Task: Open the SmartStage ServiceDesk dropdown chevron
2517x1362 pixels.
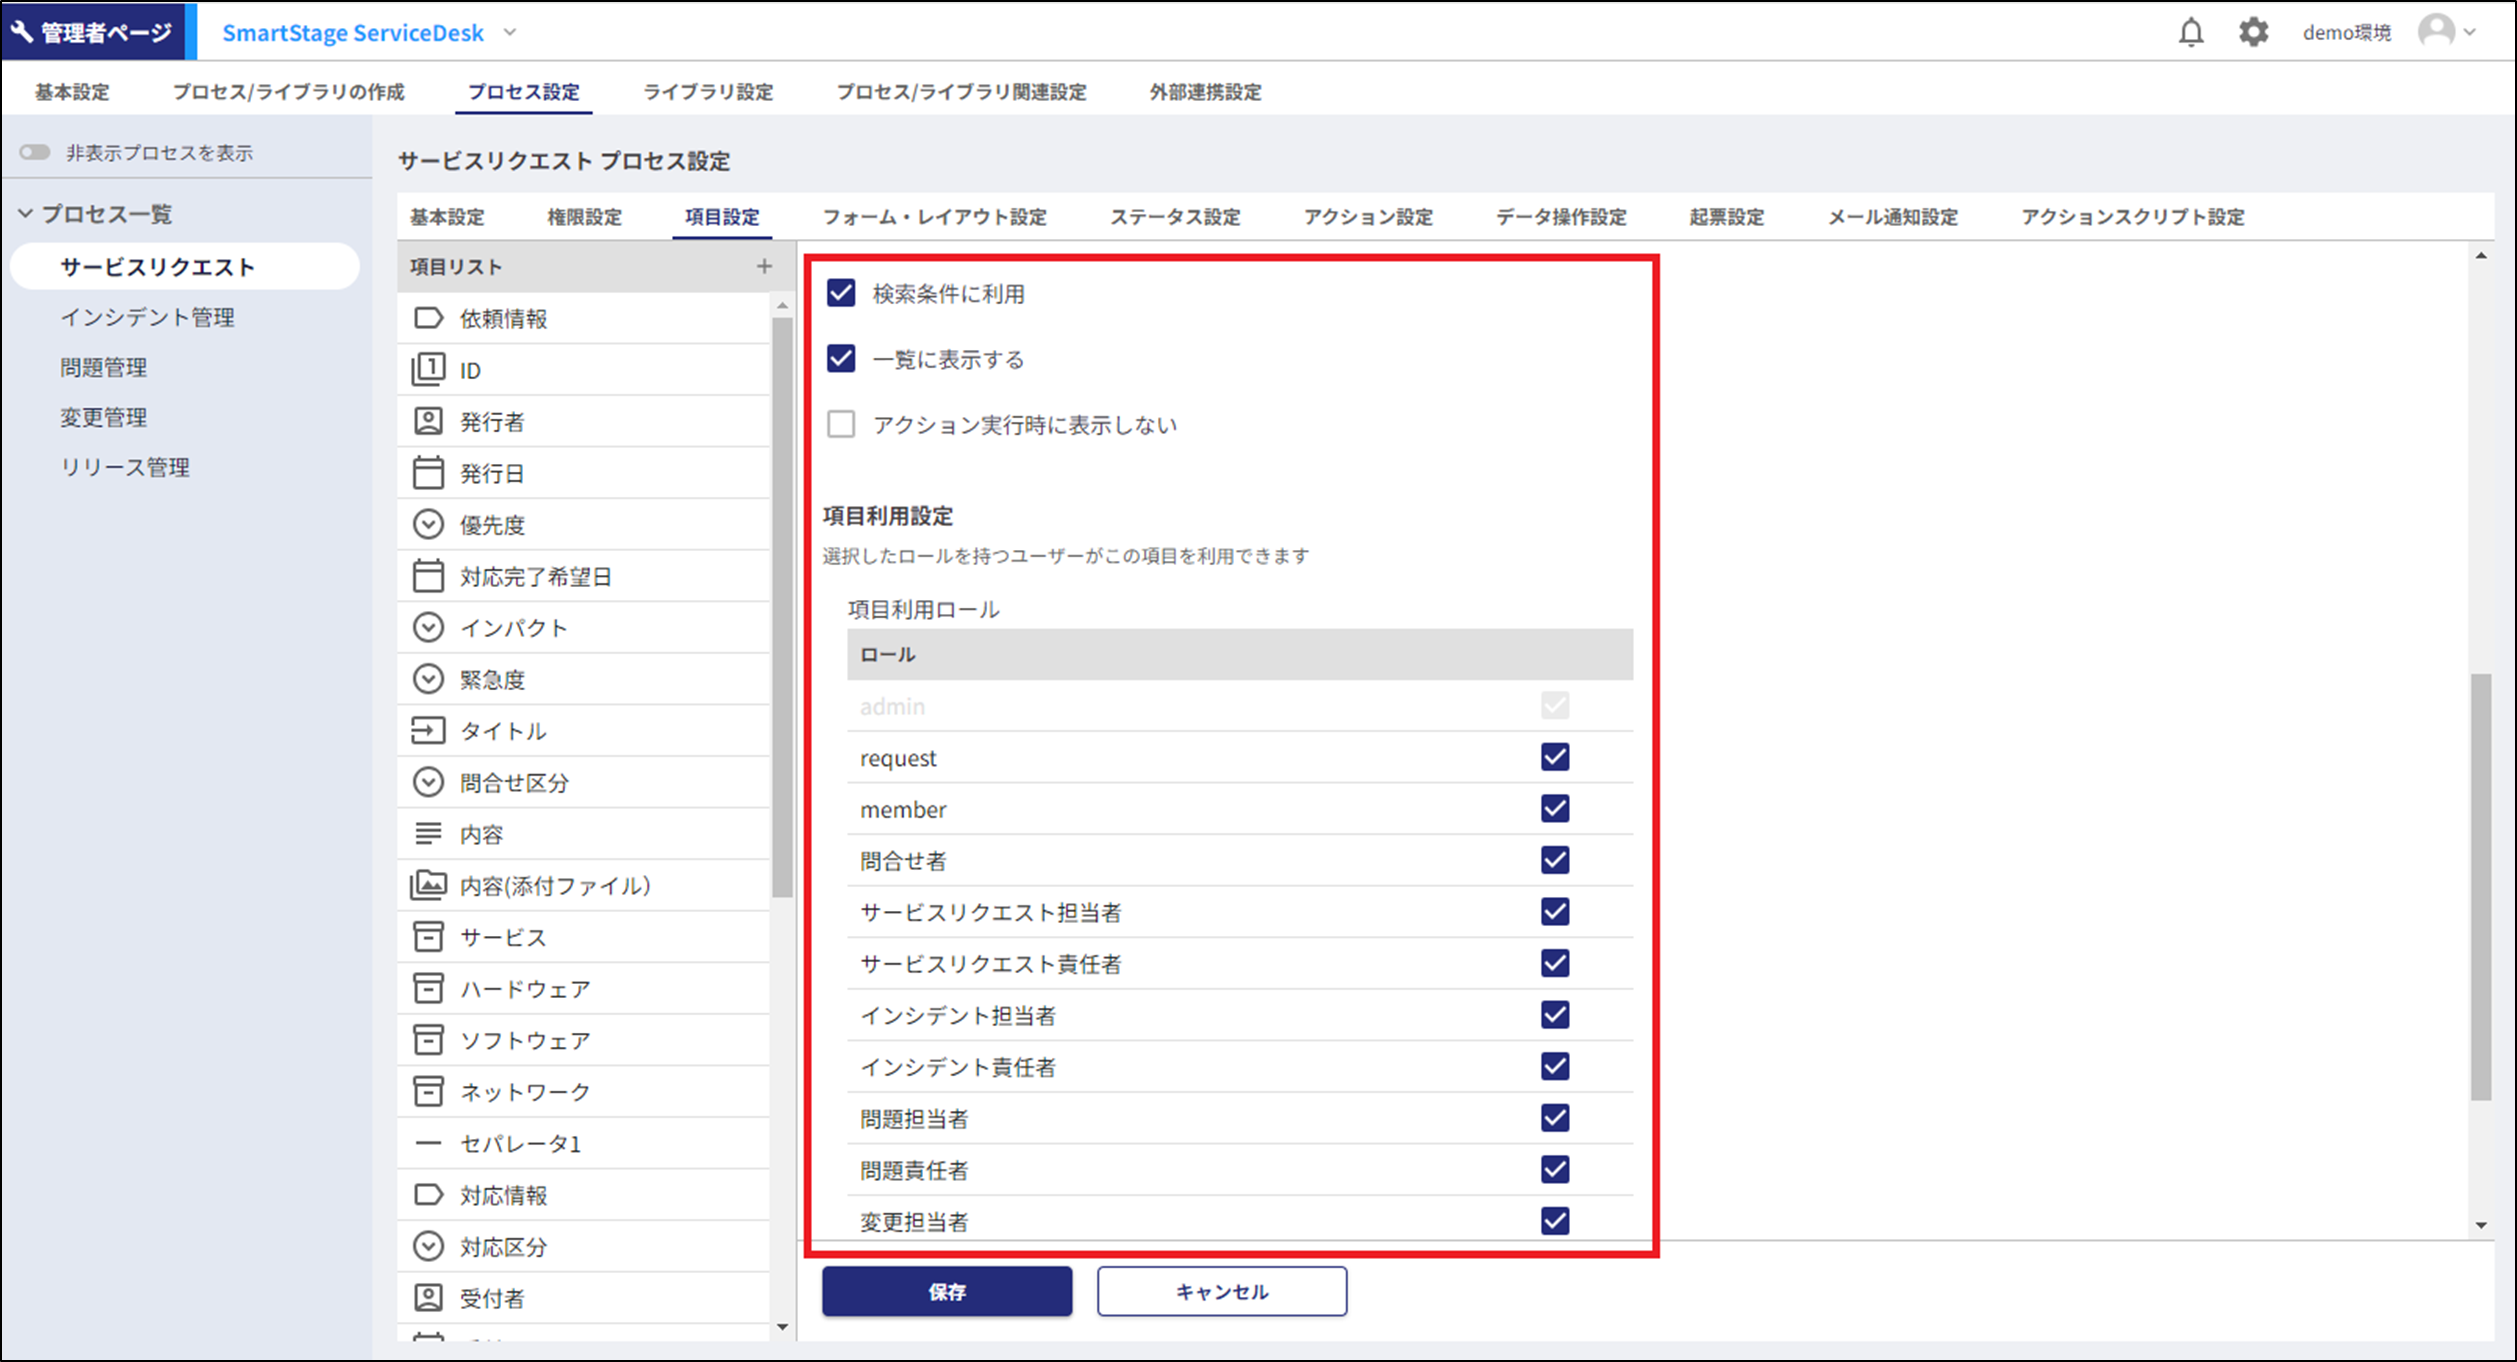Action: pyautogui.click(x=510, y=33)
